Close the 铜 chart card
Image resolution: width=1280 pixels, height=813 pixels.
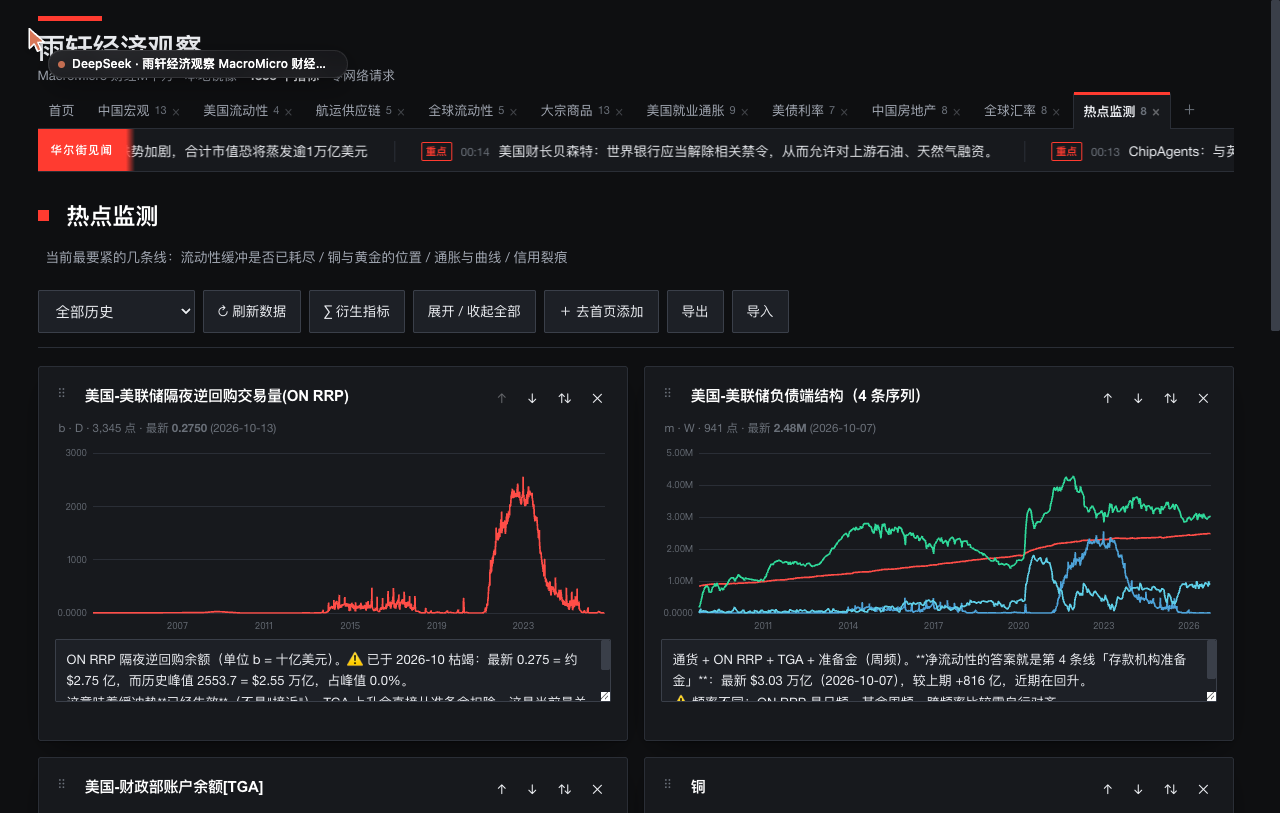(1204, 789)
